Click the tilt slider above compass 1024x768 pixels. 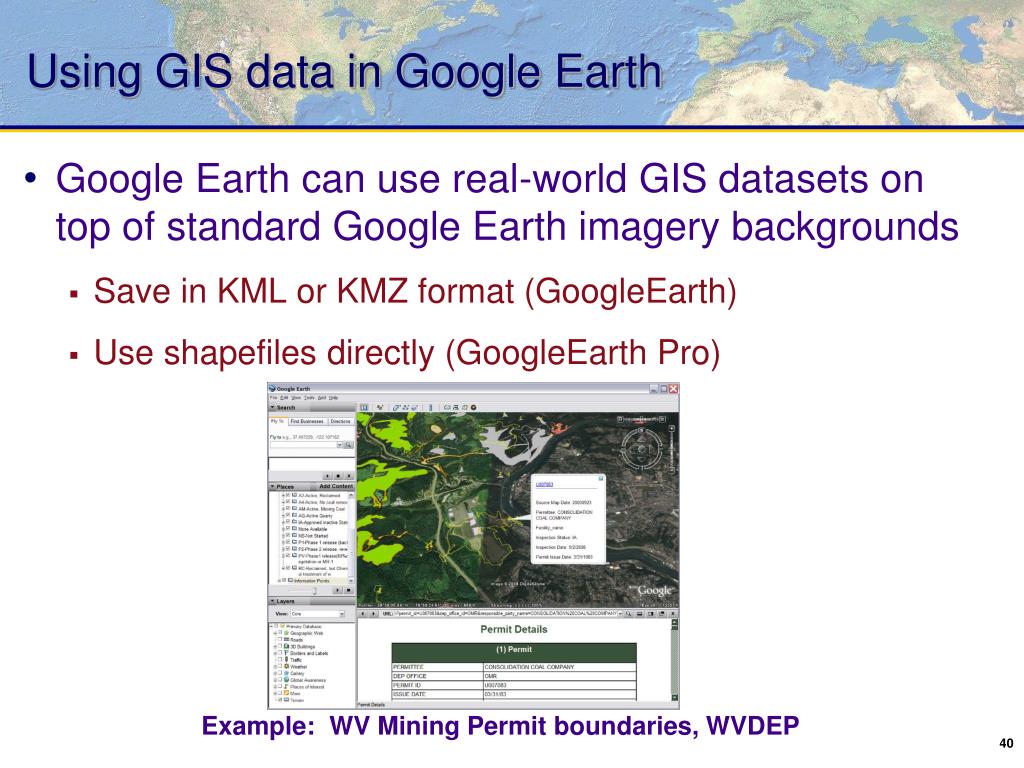[641, 419]
